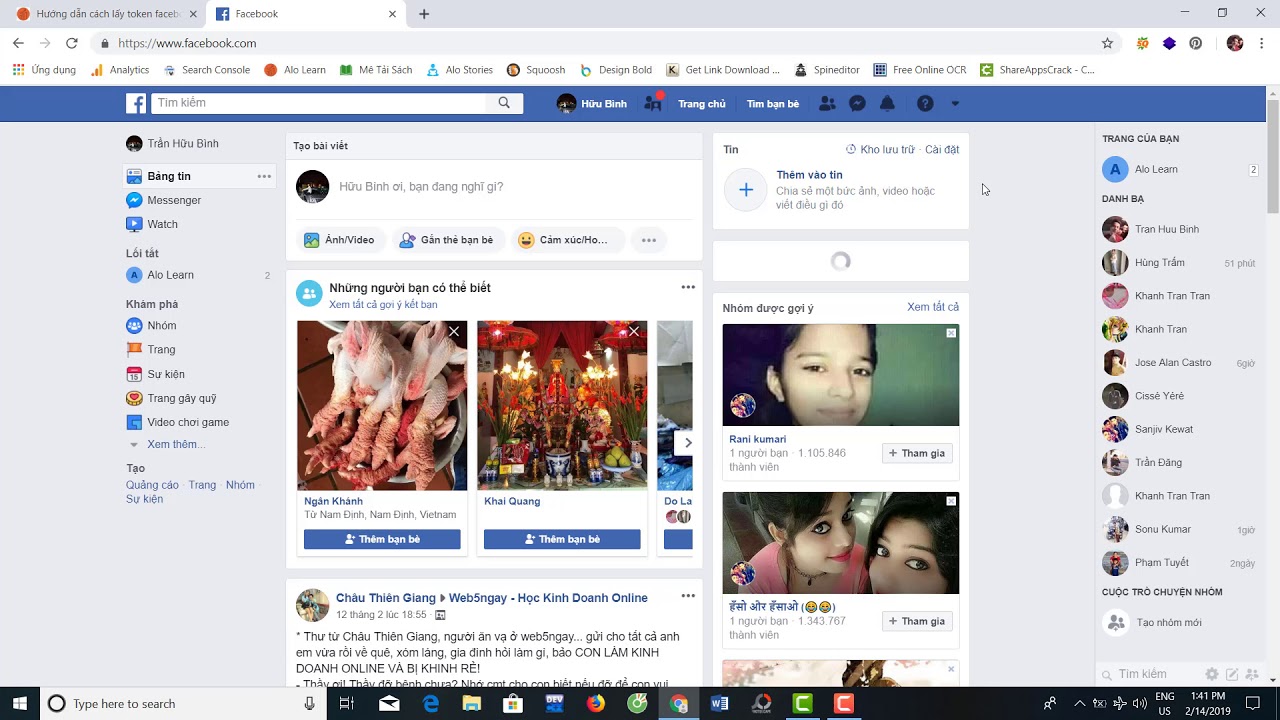
Task: Open Nhóm in Khám phá list
Action: tap(161, 325)
